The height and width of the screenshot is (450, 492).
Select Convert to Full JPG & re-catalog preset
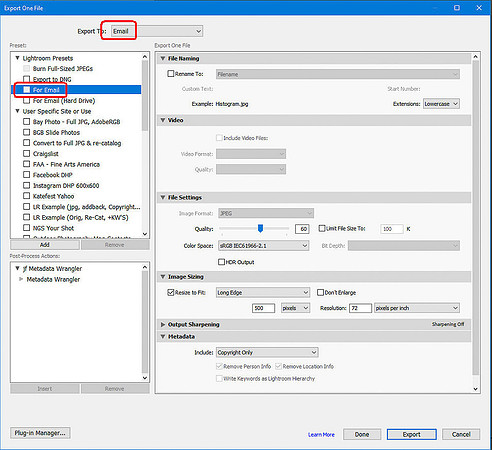click(x=77, y=143)
